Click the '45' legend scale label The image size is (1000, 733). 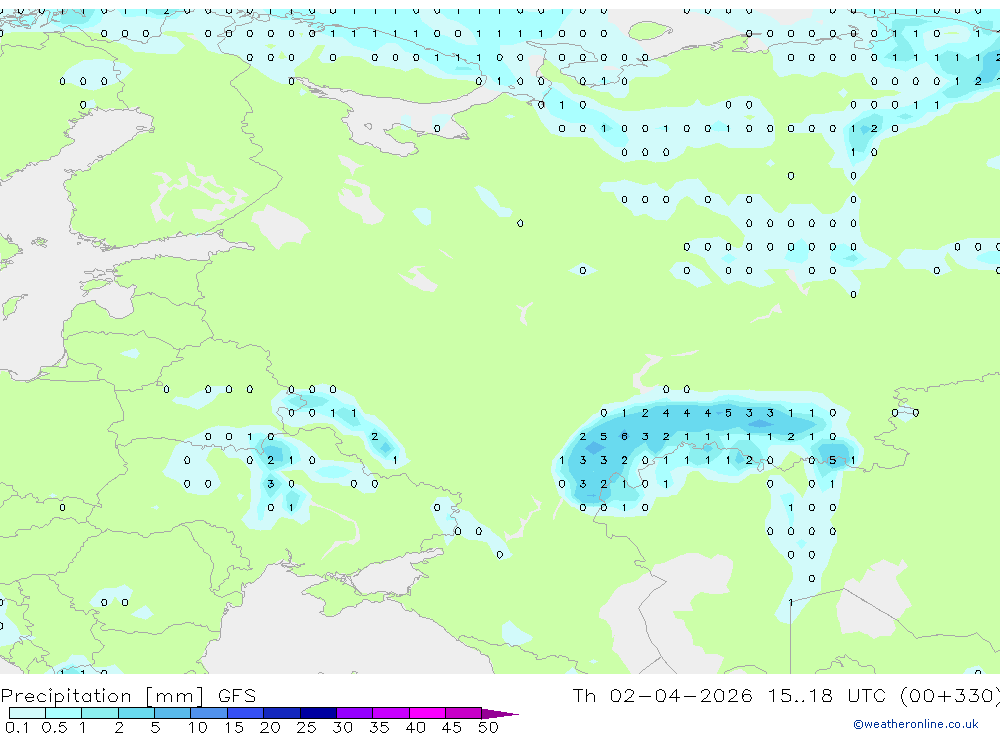452,727
